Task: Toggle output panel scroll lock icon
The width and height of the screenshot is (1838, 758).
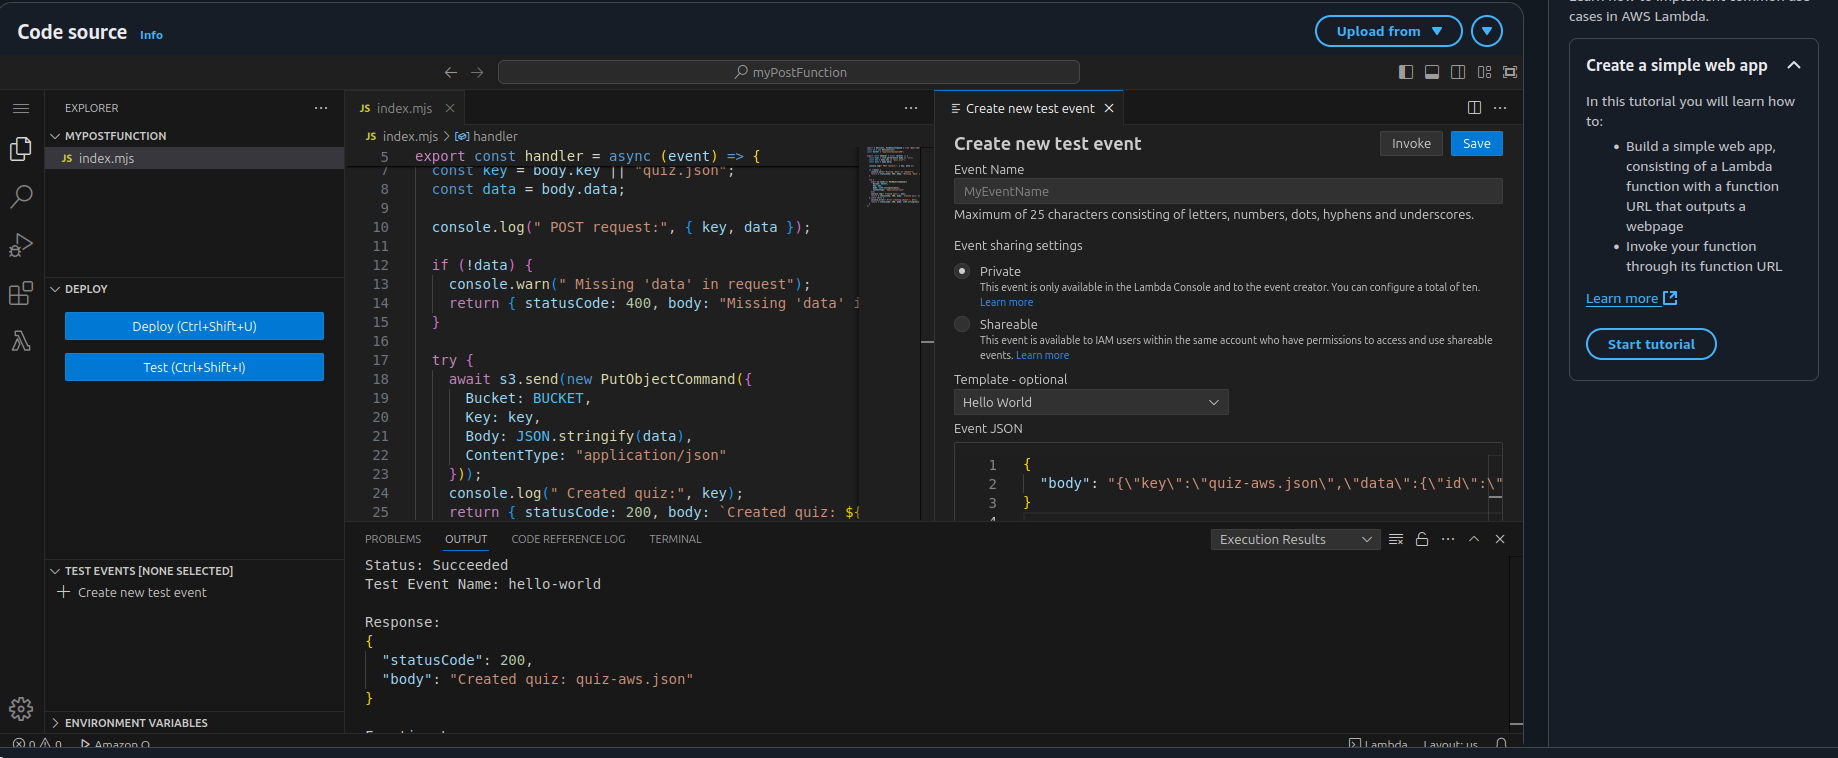Action: (x=1422, y=539)
